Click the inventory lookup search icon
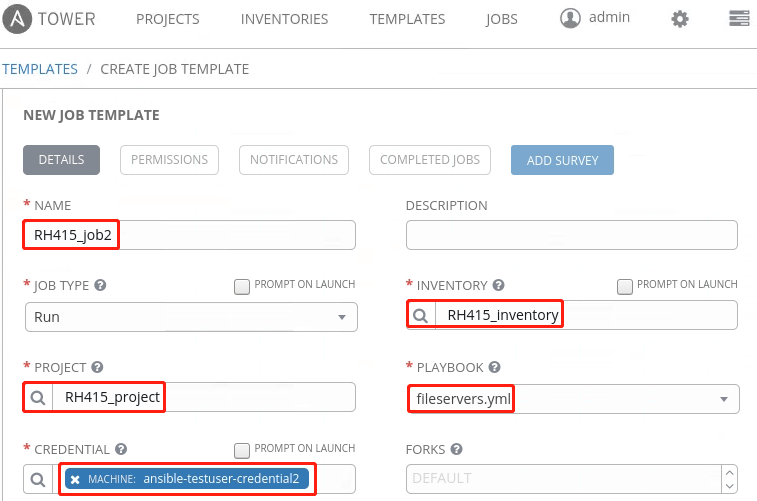This screenshot has height=501, width=757. click(x=421, y=315)
